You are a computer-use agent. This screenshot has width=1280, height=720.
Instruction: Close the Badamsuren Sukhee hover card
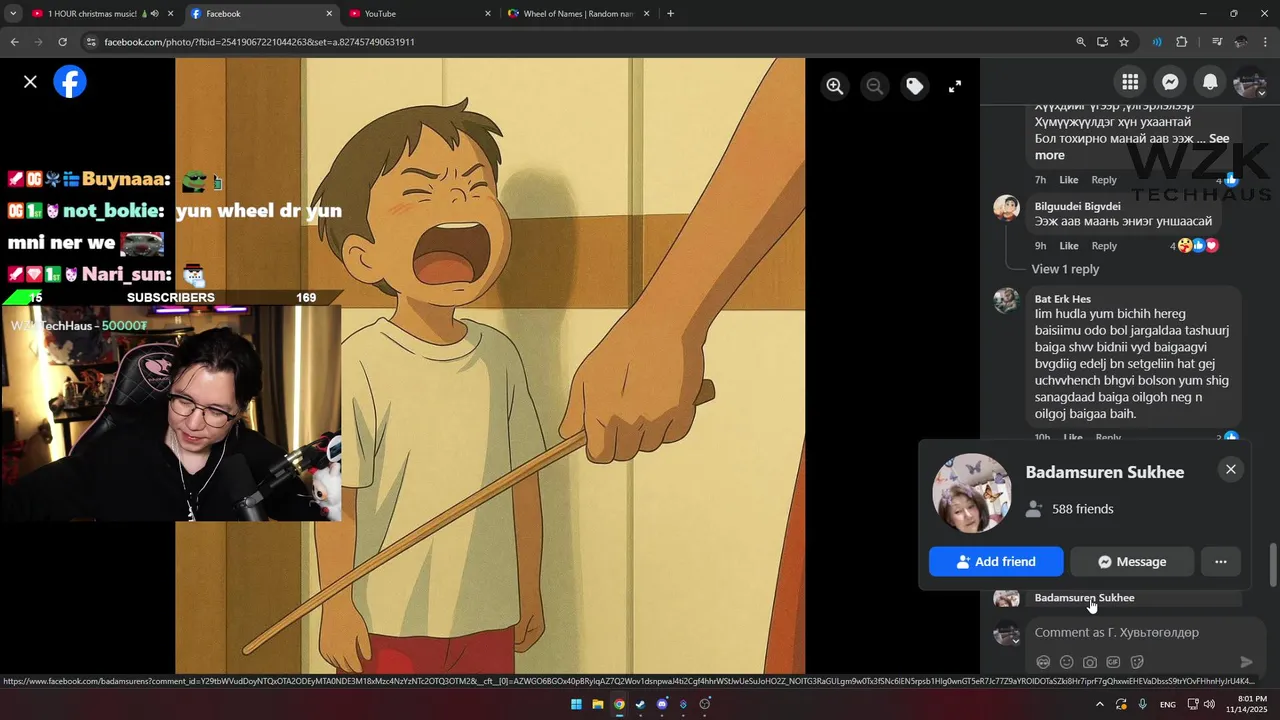(x=1231, y=469)
